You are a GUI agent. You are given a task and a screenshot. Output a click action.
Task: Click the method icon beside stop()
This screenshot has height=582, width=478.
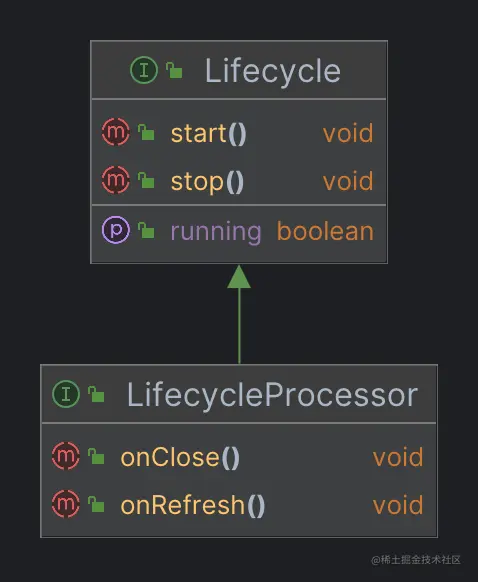116,180
